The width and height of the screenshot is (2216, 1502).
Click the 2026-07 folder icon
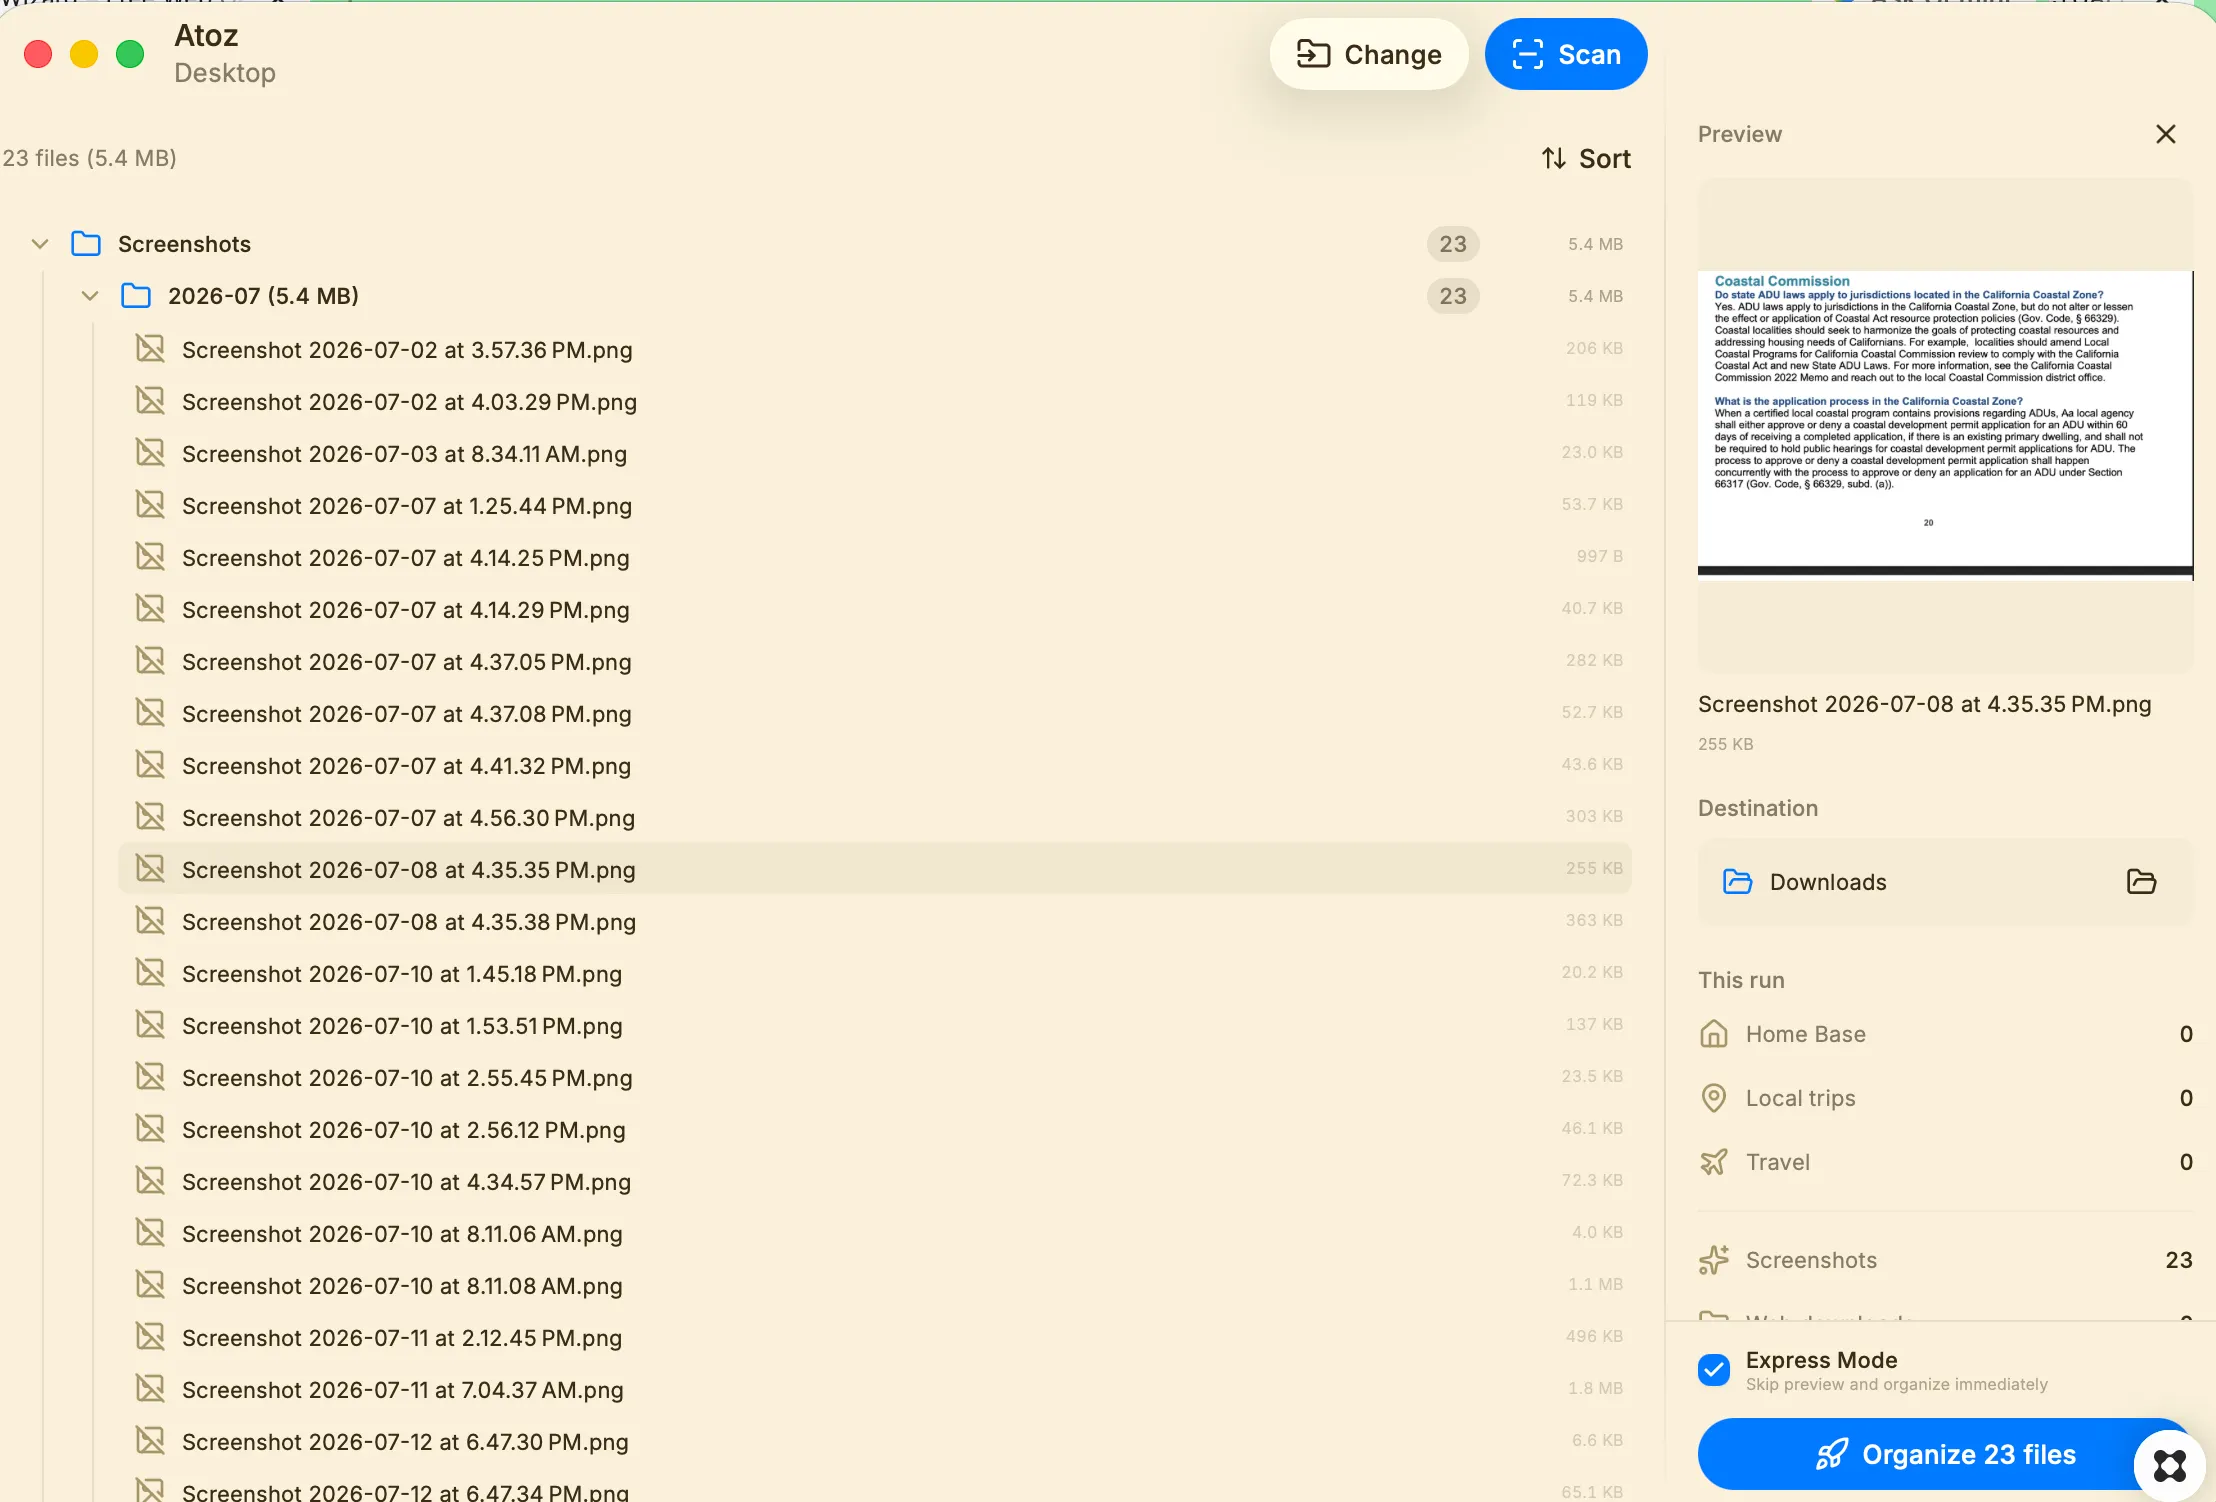point(136,296)
